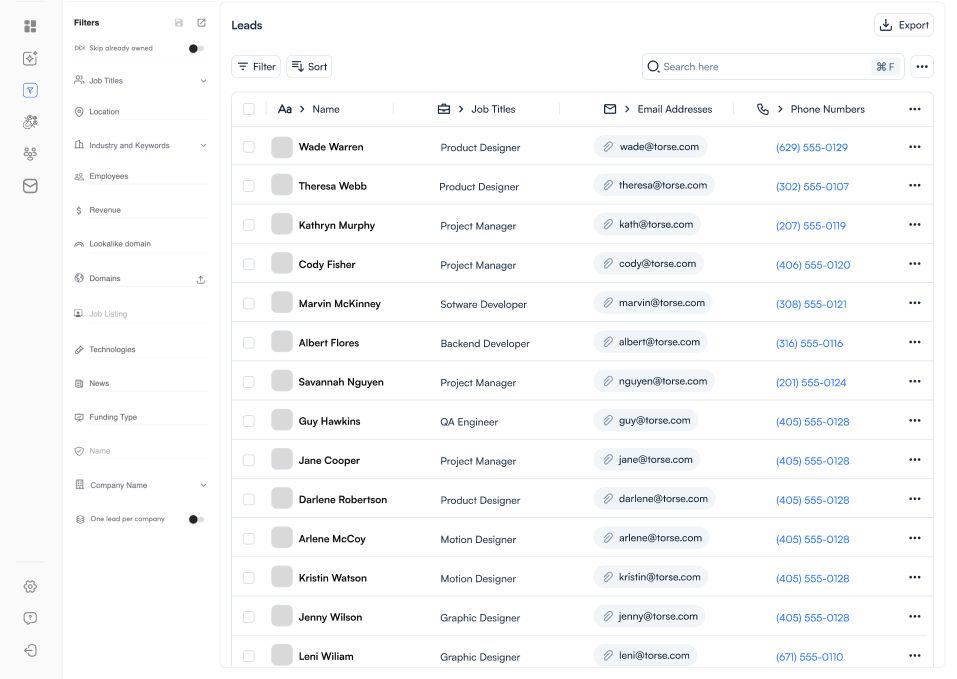This screenshot has width=957, height=679.
Task: Open Settings via the gear icon
Action: tap(30, 587)
